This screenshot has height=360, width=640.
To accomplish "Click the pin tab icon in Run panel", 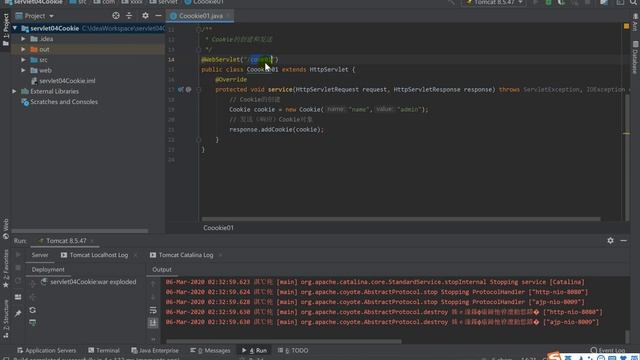I will click(x=18, y=313).
